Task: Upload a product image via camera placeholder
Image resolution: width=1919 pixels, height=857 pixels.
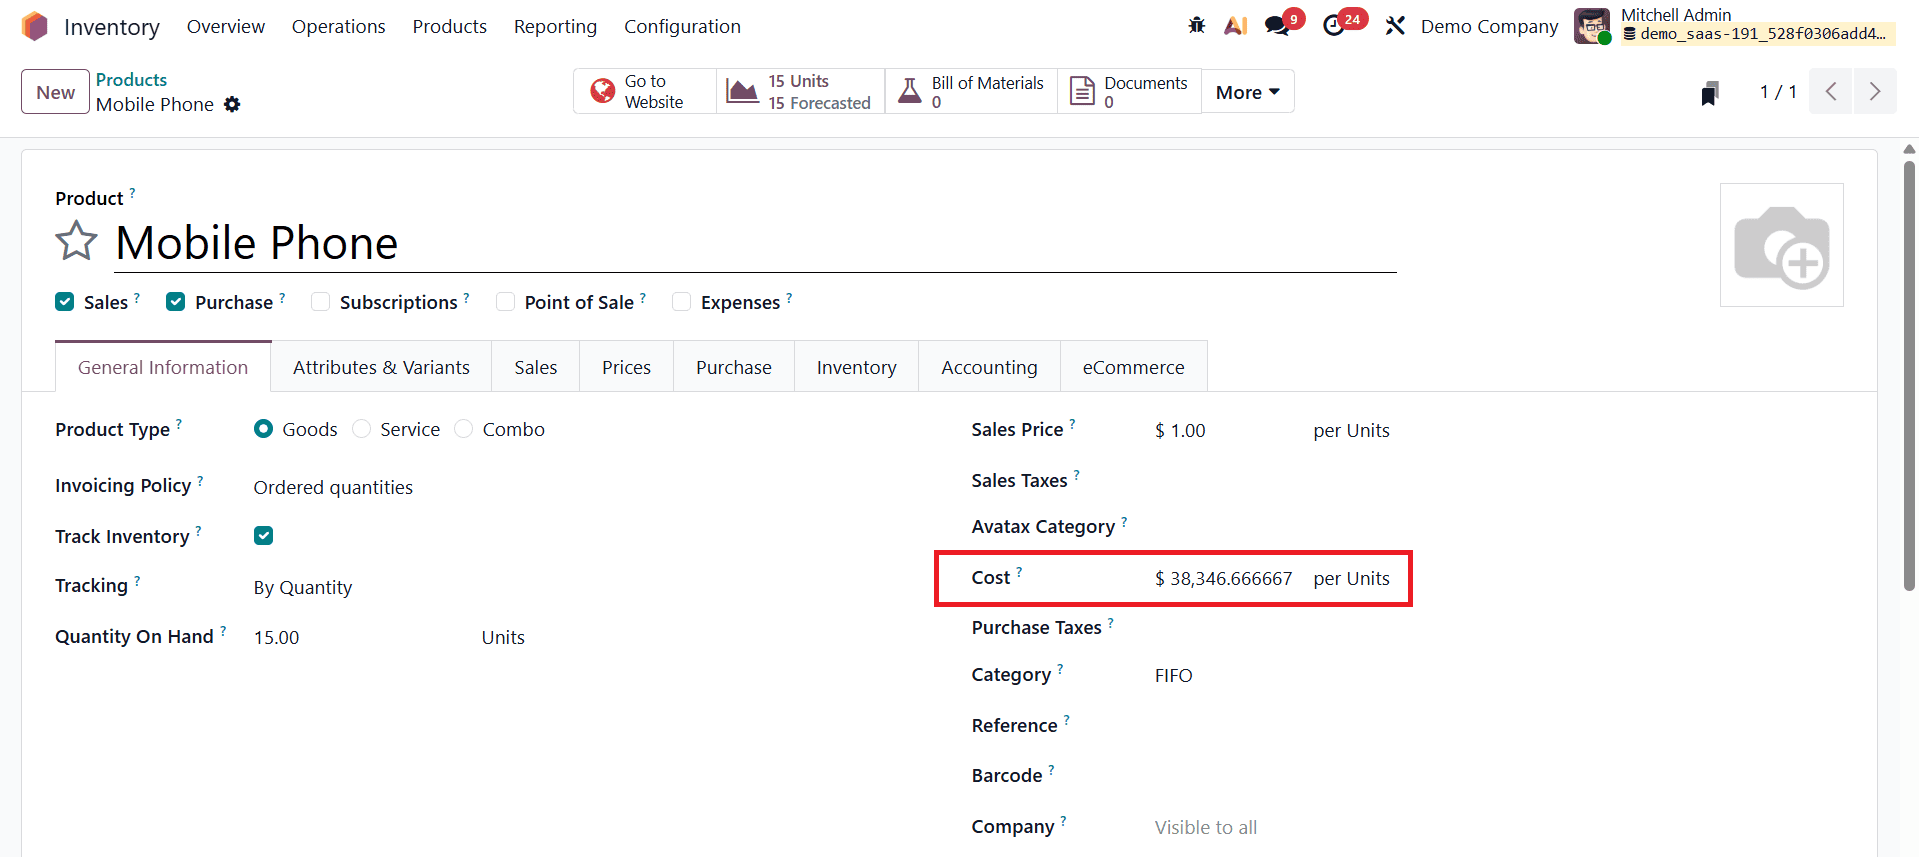Action: click(1781, 245)
